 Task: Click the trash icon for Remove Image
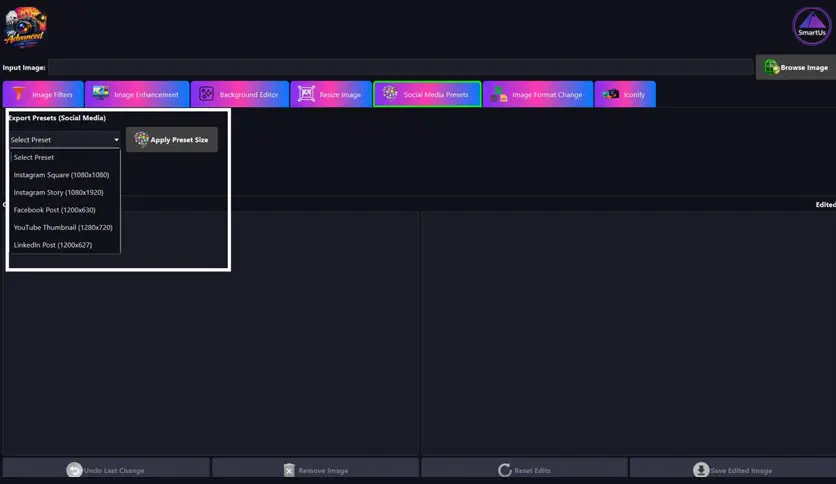coord(289,470)
